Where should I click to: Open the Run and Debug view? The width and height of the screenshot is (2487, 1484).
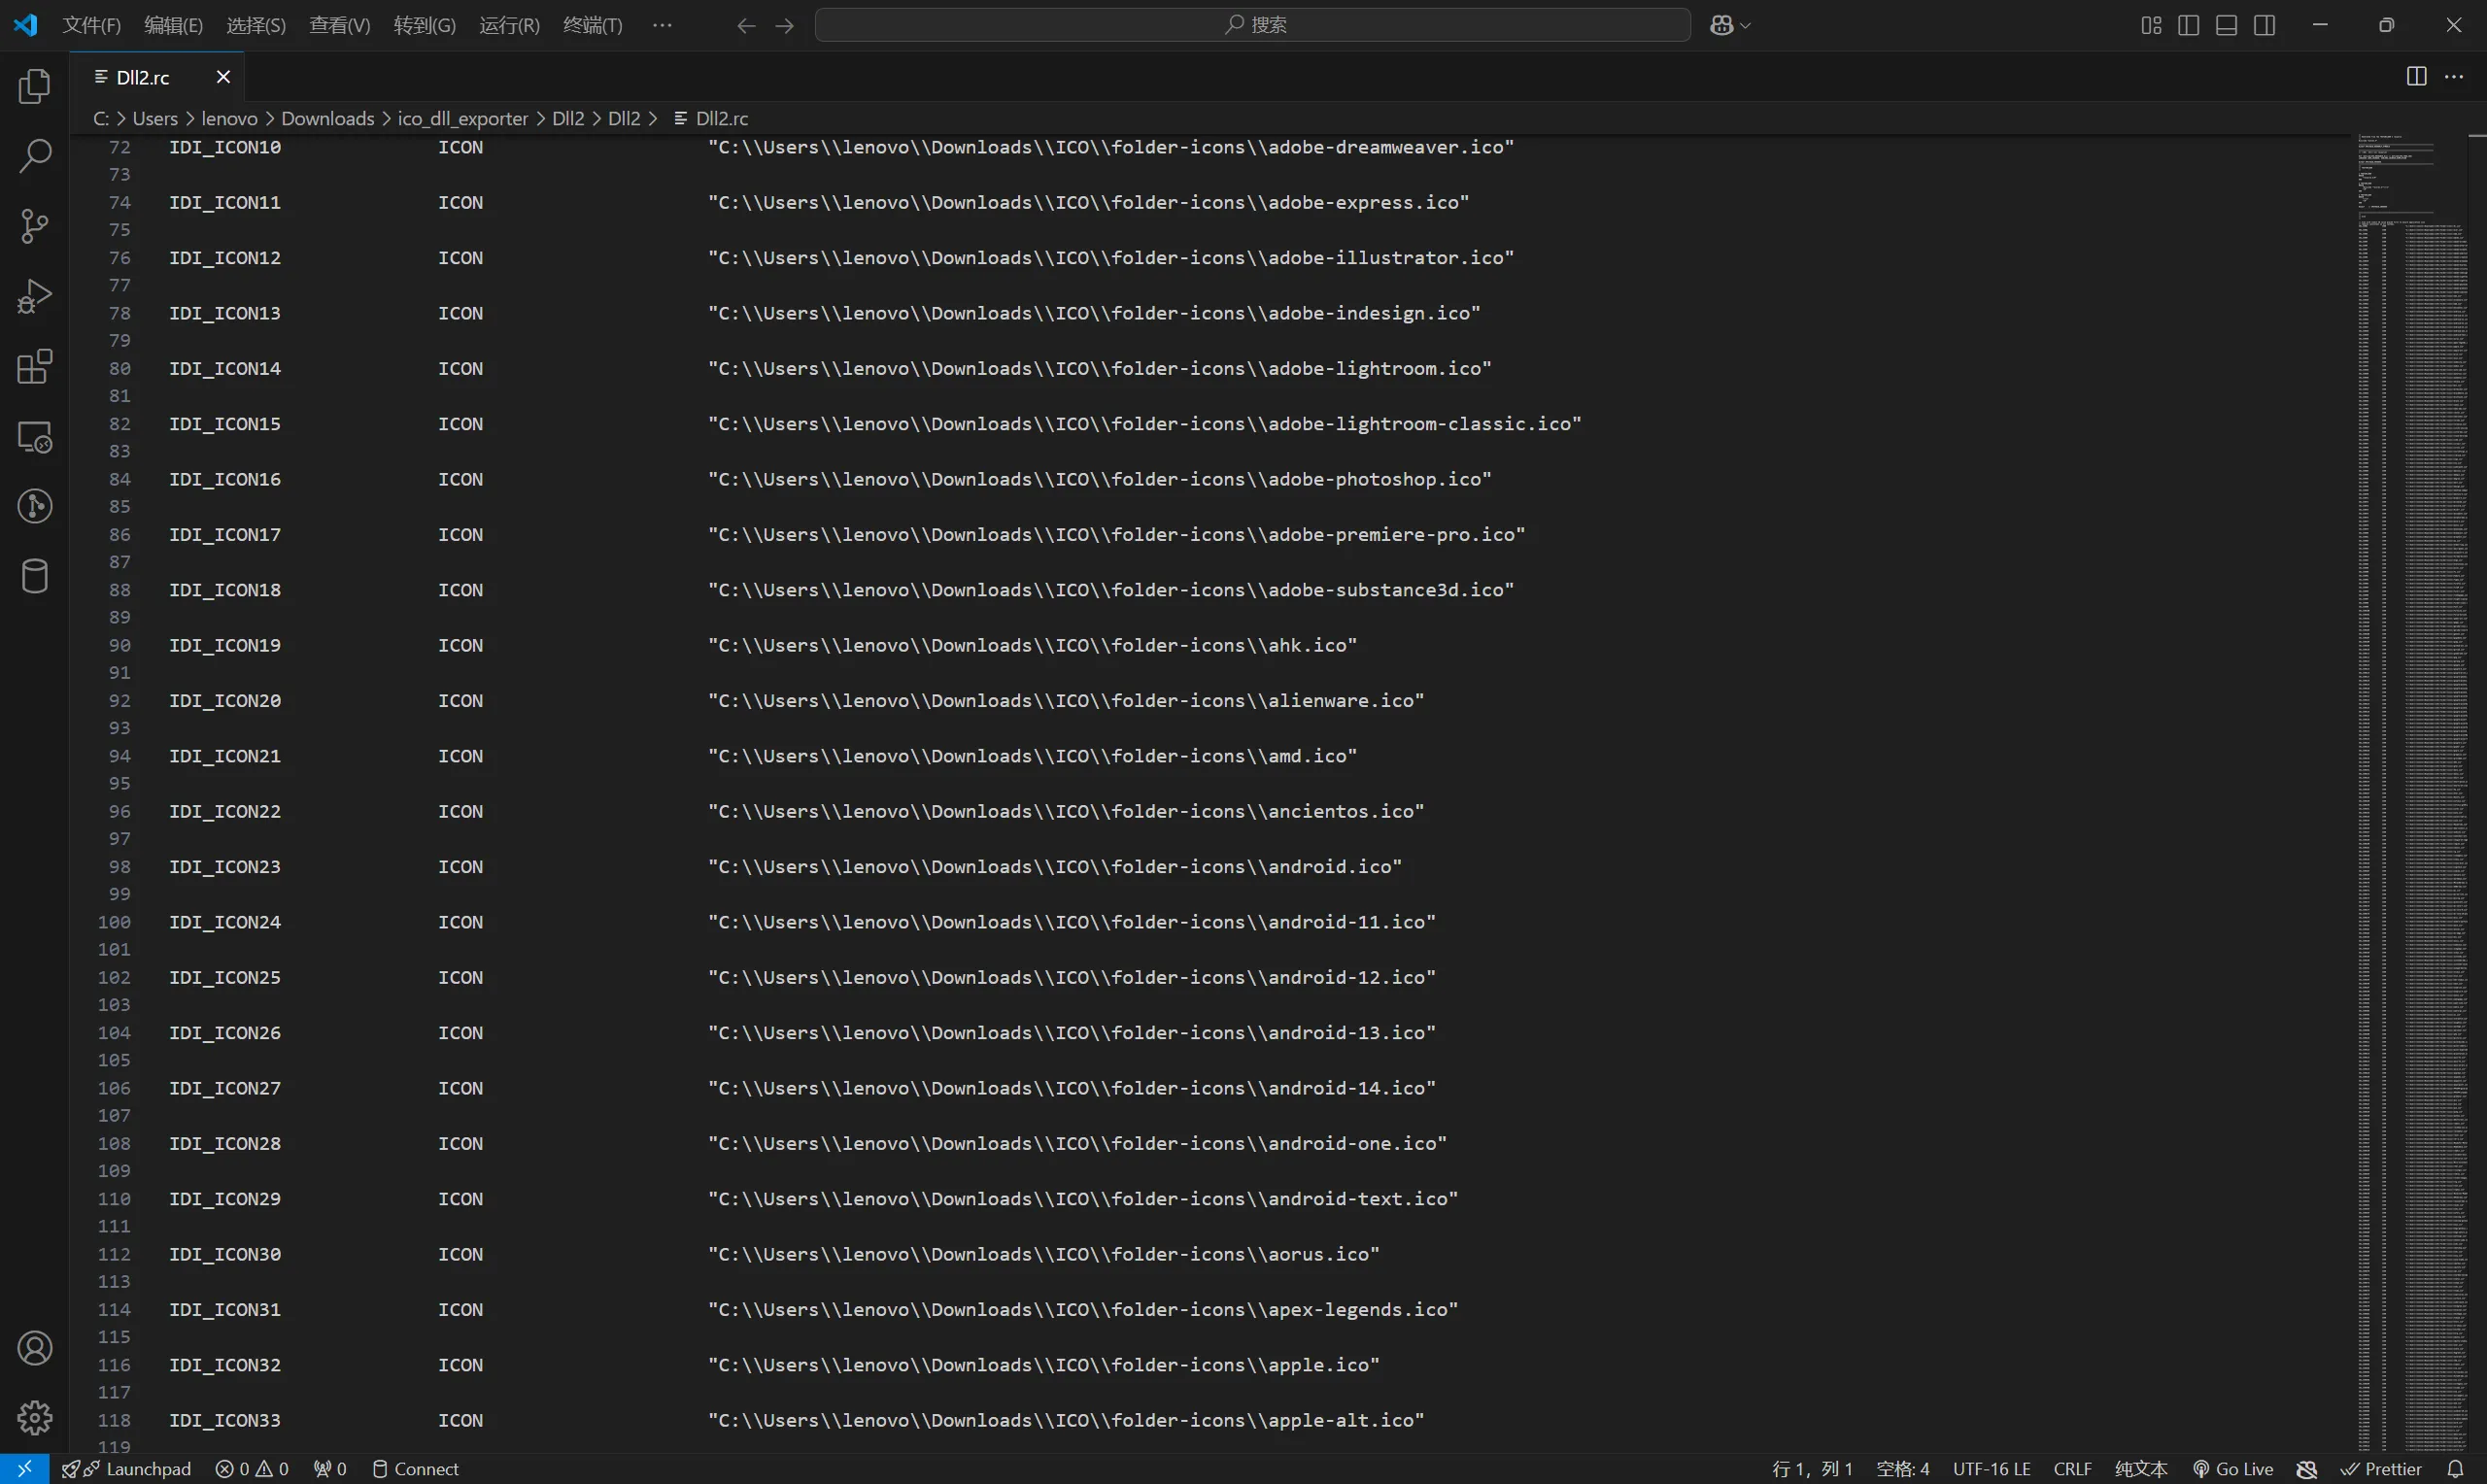tap(35, 297)
